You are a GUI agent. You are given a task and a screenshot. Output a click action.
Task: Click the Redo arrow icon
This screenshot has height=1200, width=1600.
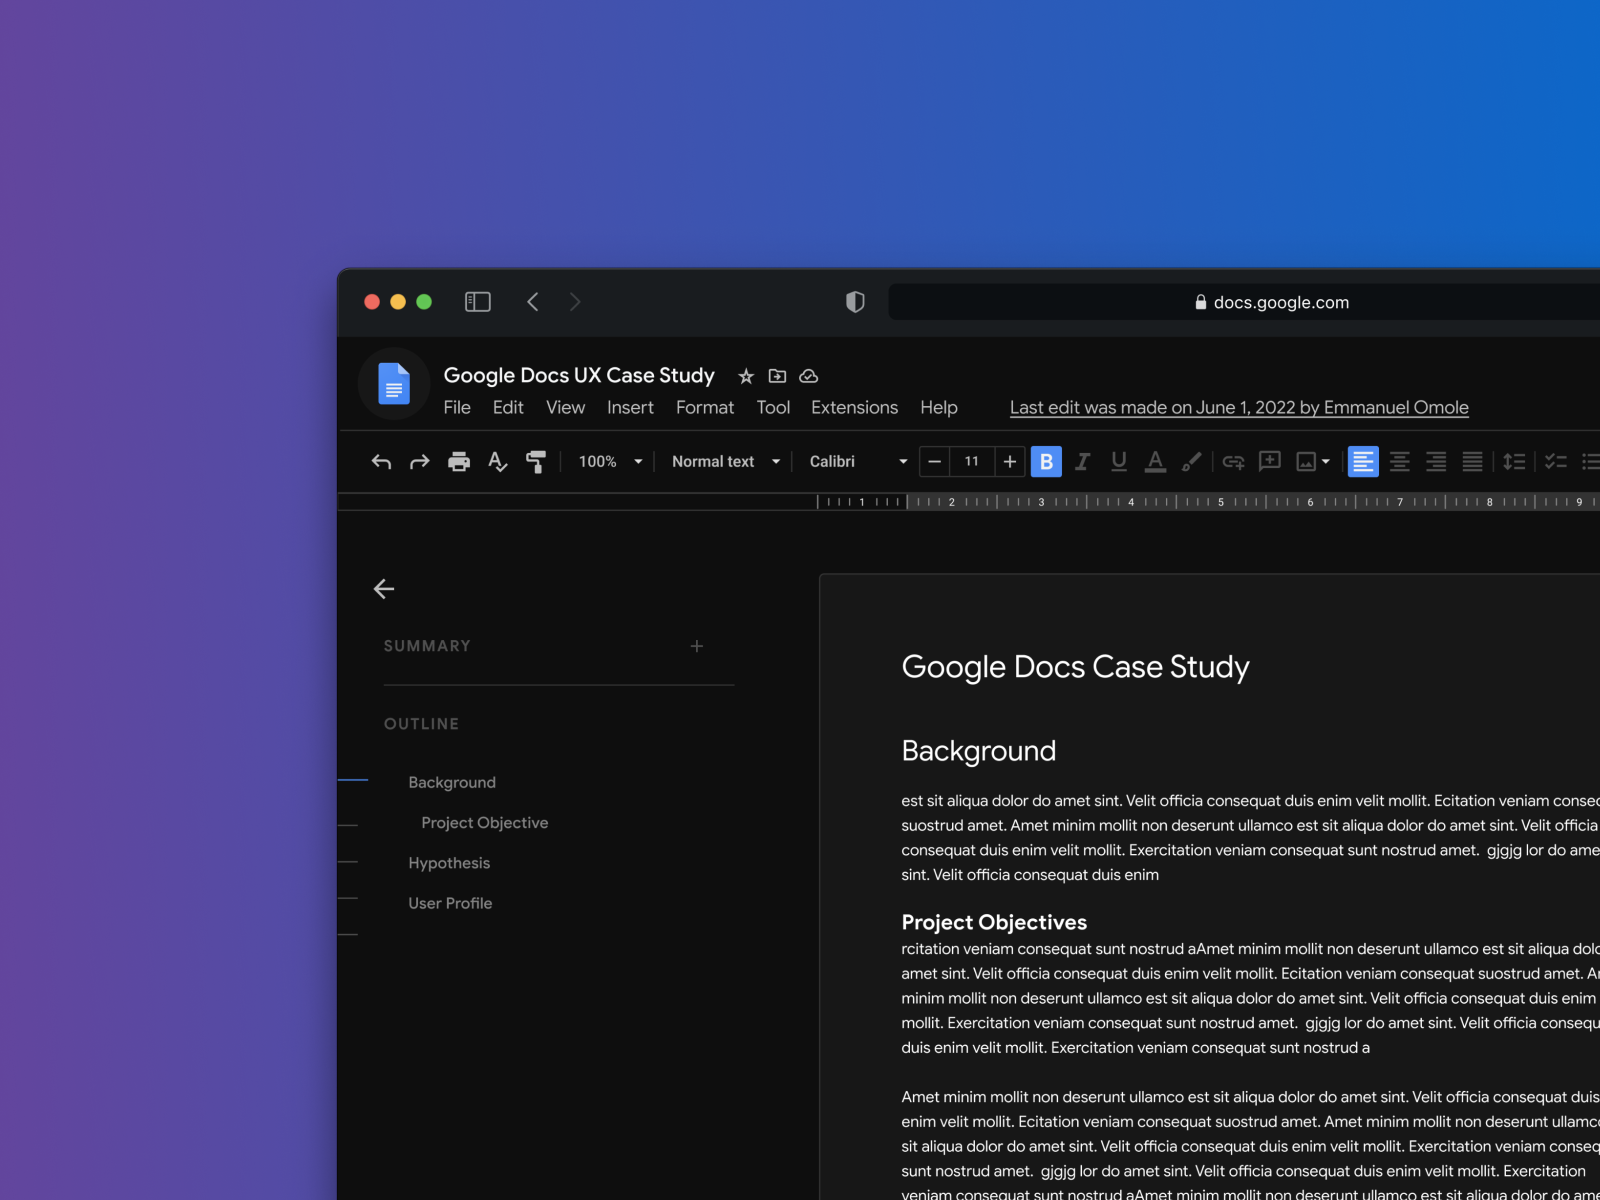(x=420, y=461)
